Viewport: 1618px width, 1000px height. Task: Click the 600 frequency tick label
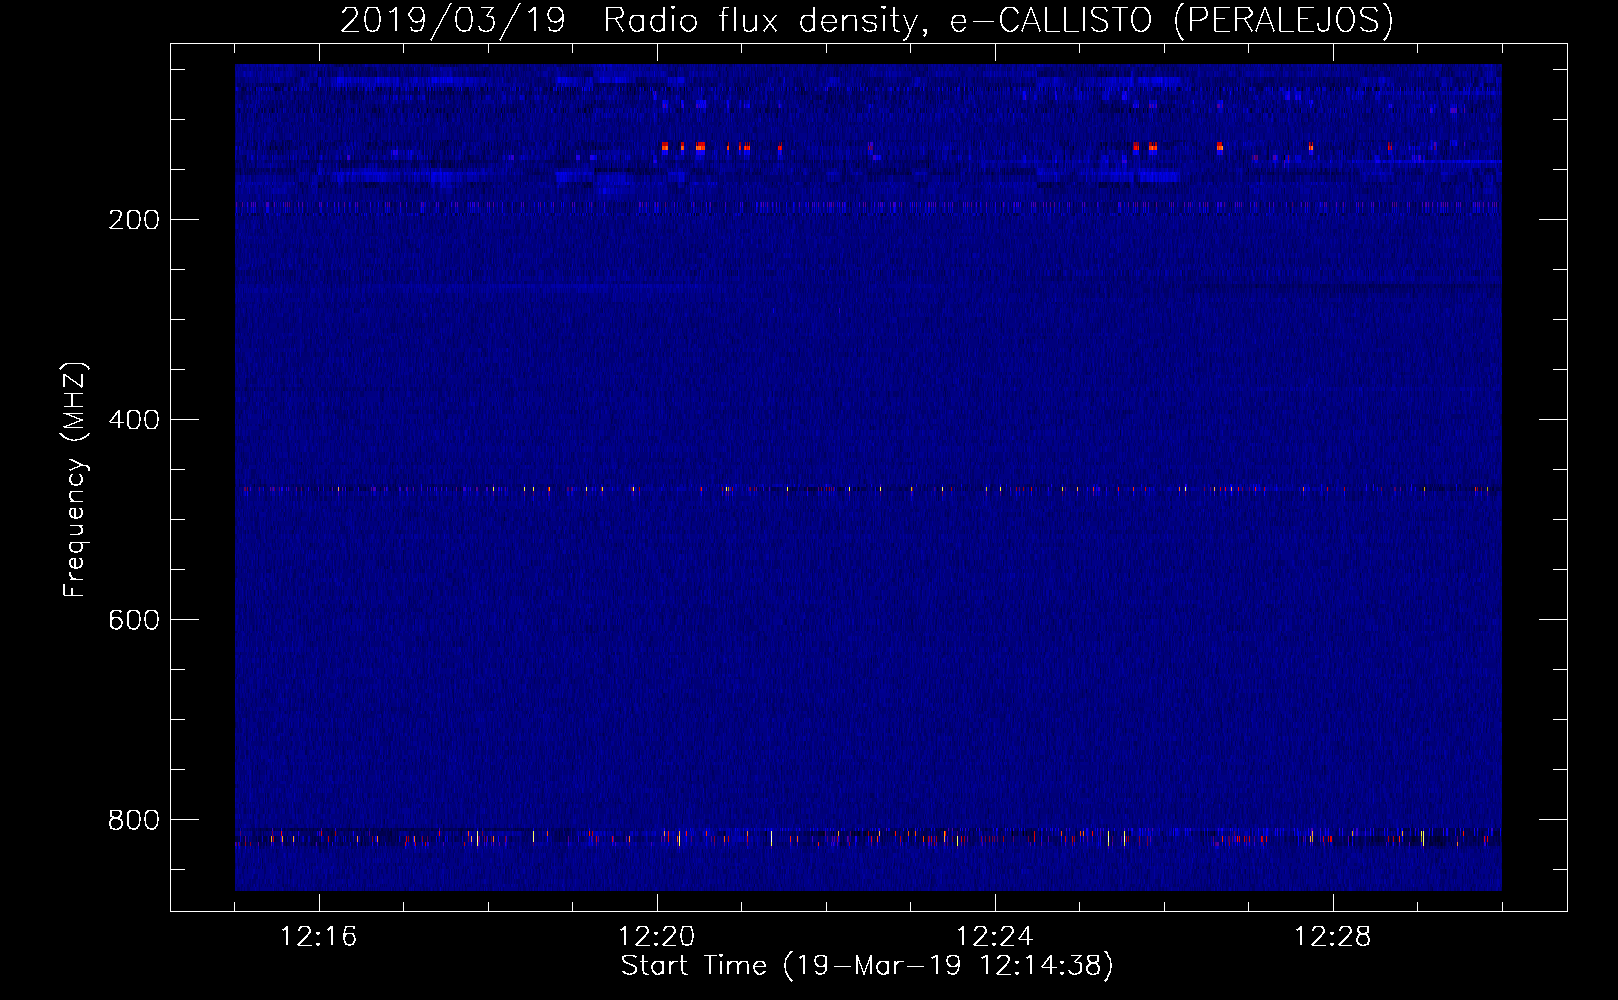click(133, 619)
